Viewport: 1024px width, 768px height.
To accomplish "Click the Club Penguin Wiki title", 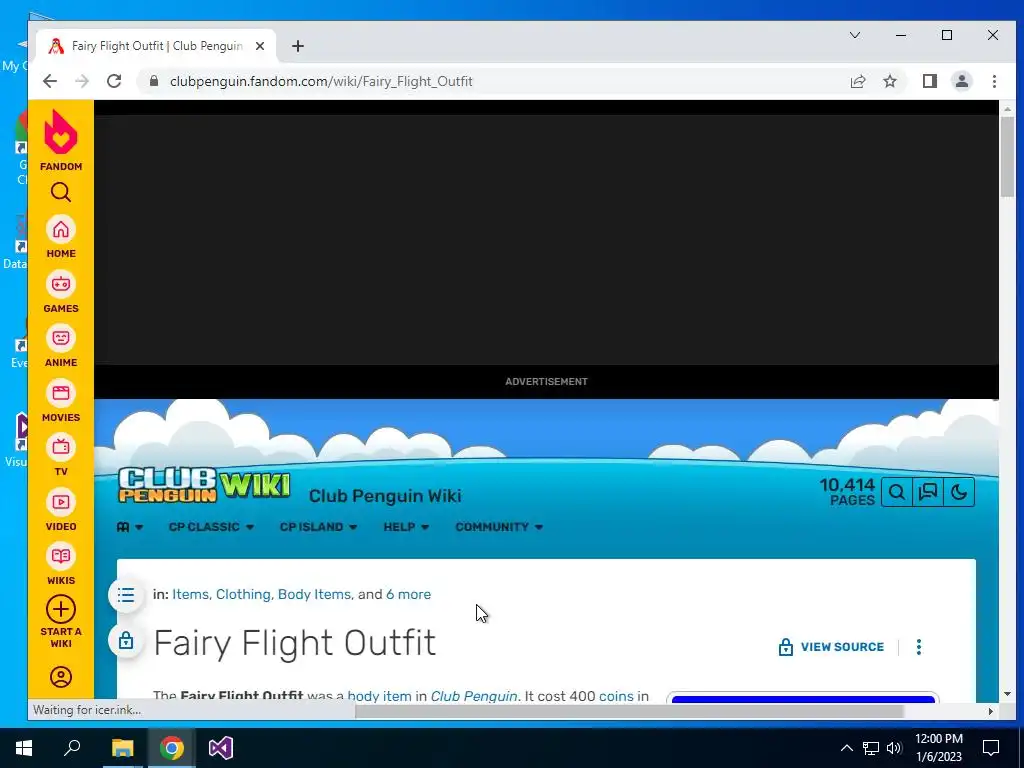I will 385,496.
